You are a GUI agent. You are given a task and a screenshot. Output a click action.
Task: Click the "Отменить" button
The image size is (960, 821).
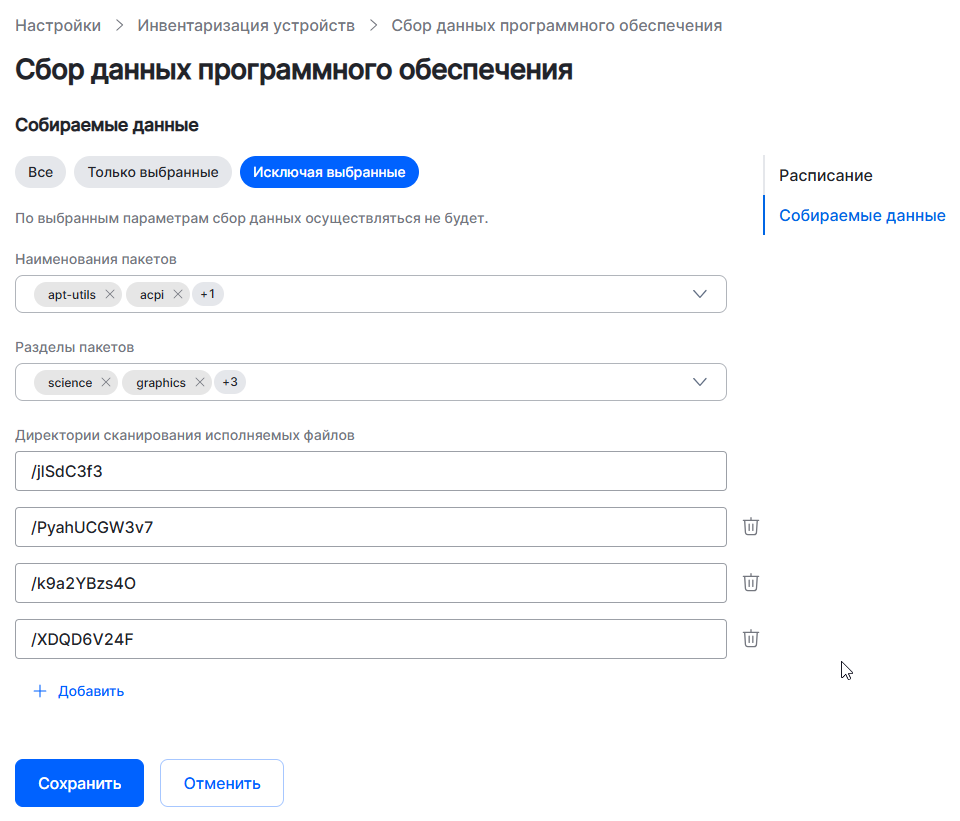coord(222,783)
